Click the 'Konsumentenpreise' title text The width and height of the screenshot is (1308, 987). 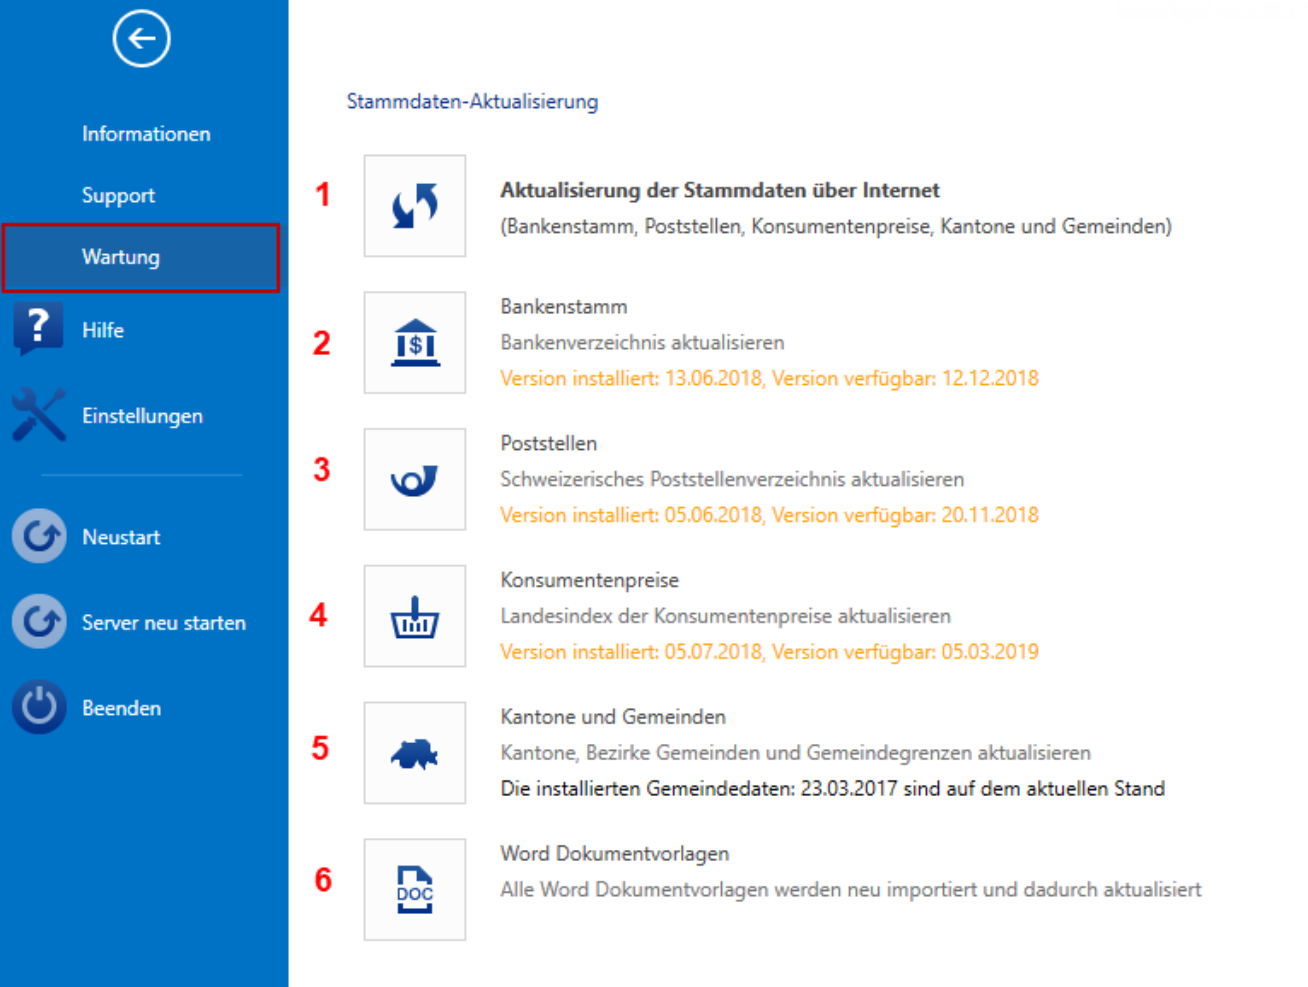[x=590, y=580]
